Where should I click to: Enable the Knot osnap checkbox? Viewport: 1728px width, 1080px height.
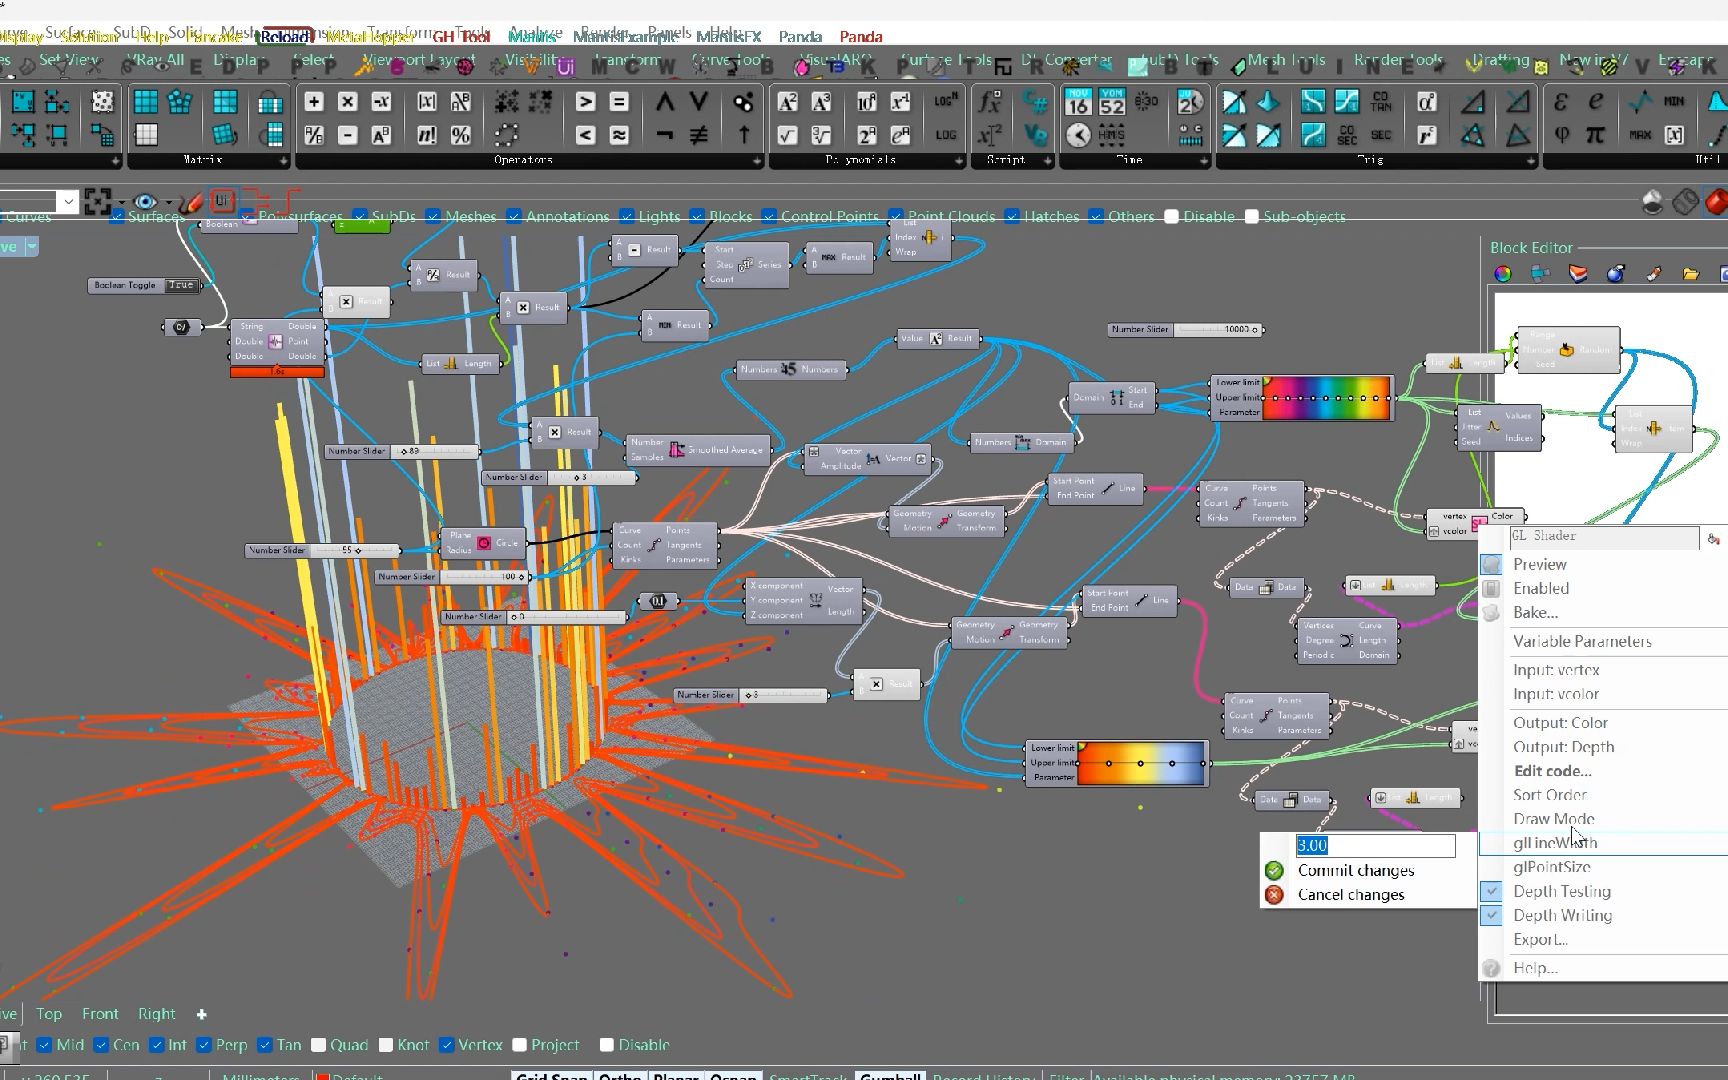click(386, 1045)
